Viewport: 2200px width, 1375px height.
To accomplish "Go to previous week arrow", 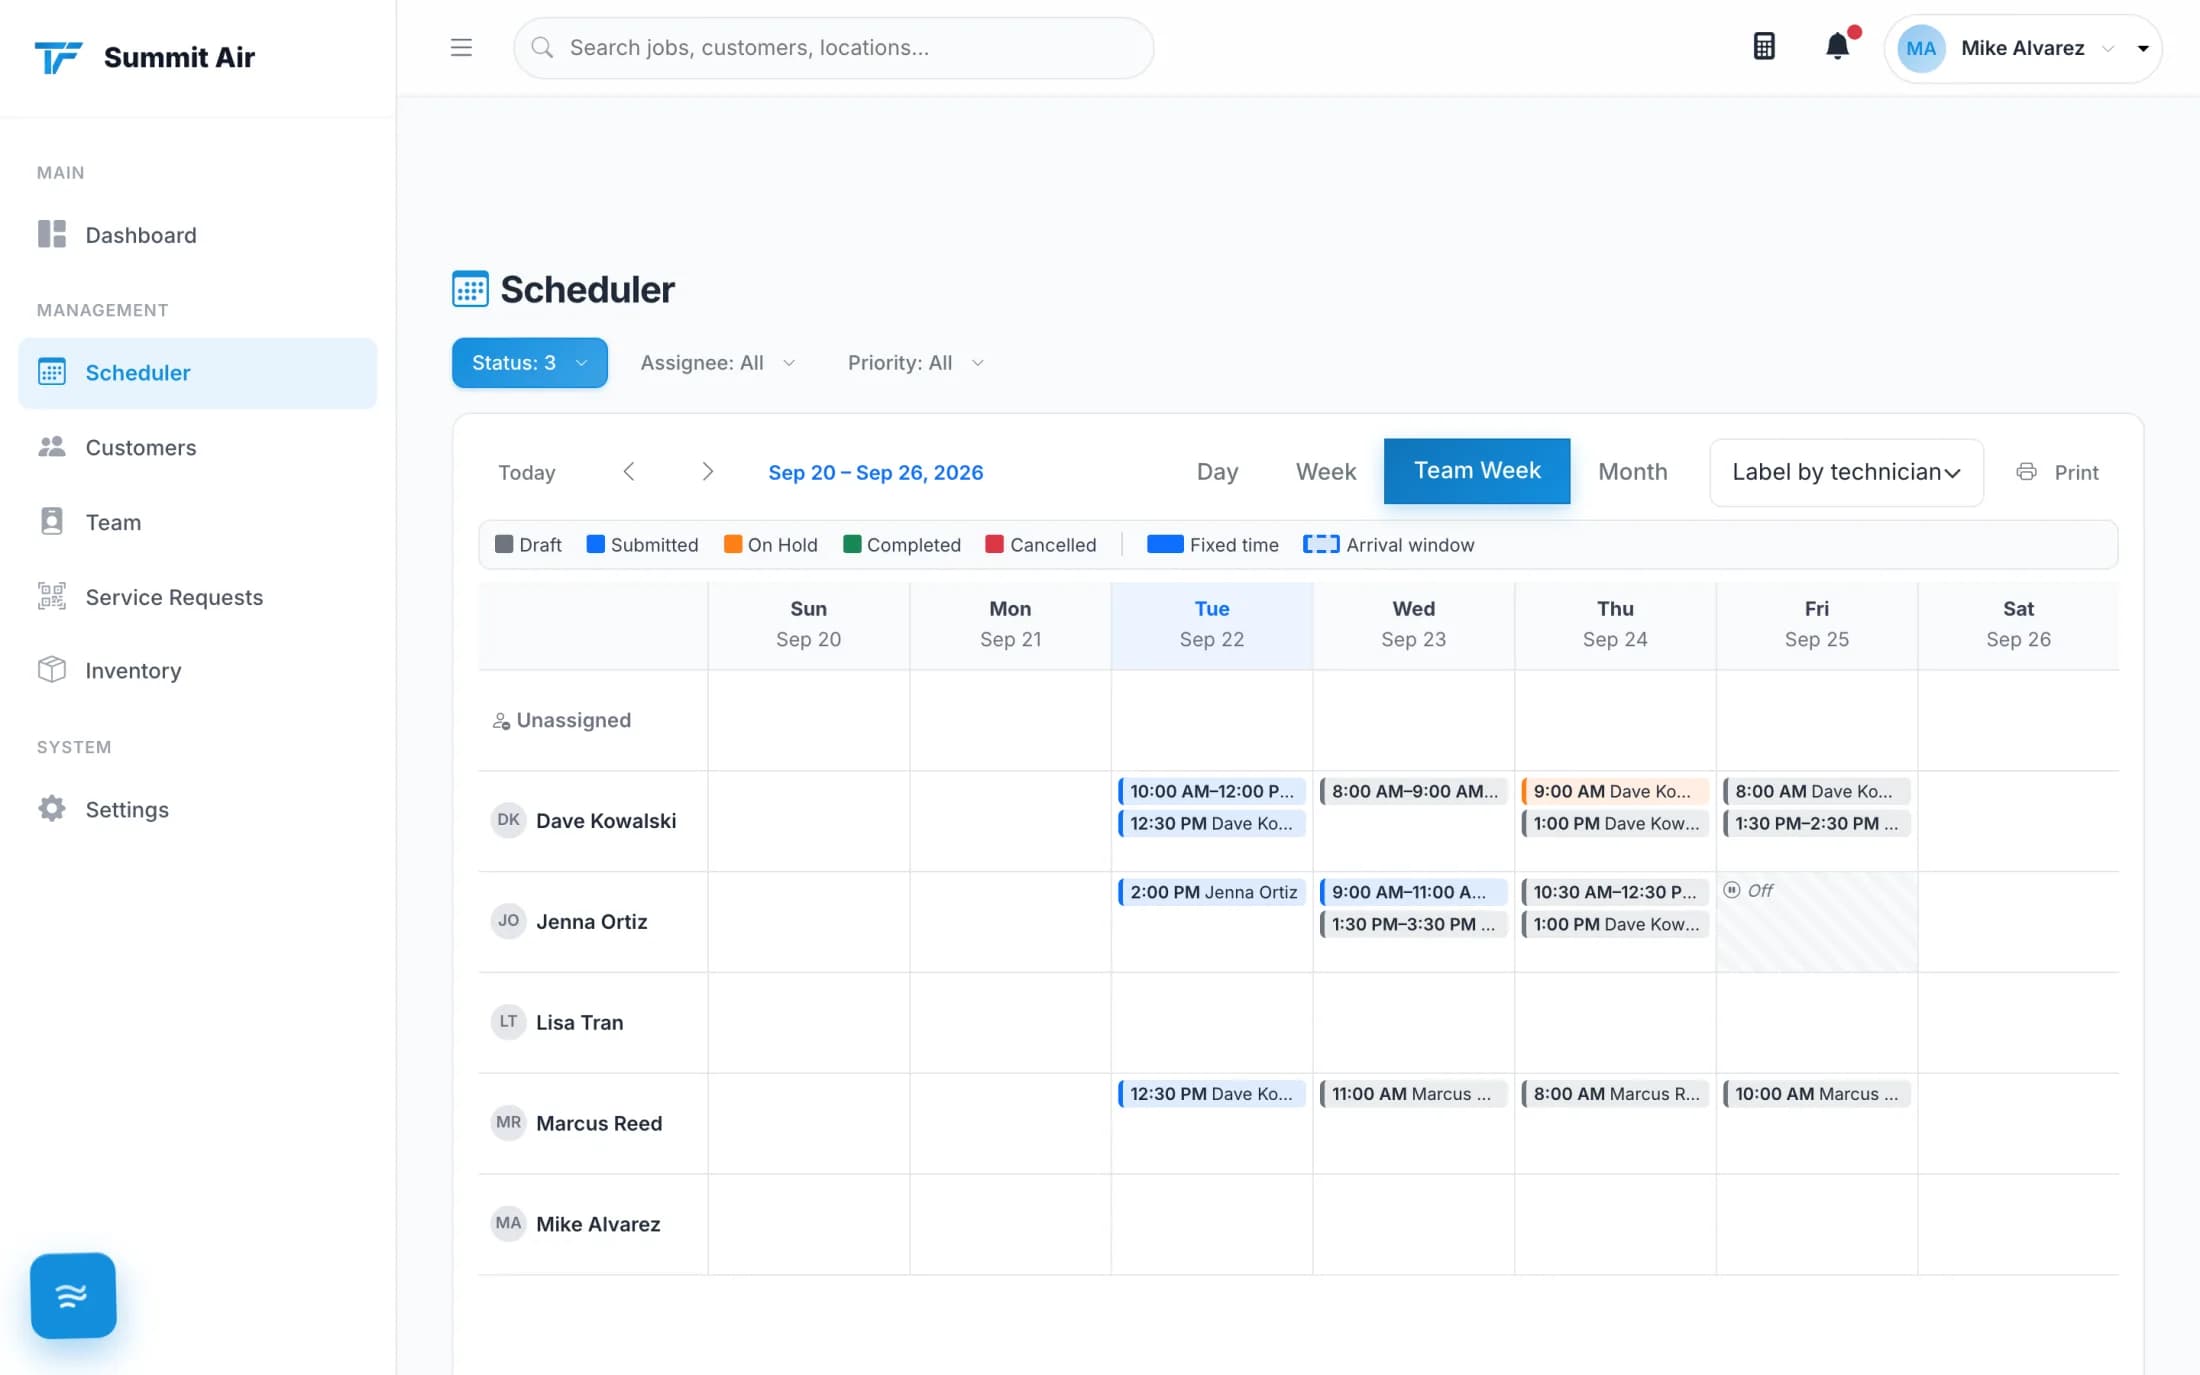I will point(629,471).
